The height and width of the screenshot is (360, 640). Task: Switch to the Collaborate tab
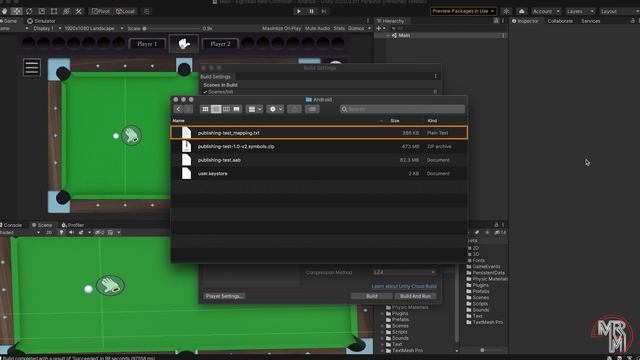pyautogui.click(x=560, y=21)
